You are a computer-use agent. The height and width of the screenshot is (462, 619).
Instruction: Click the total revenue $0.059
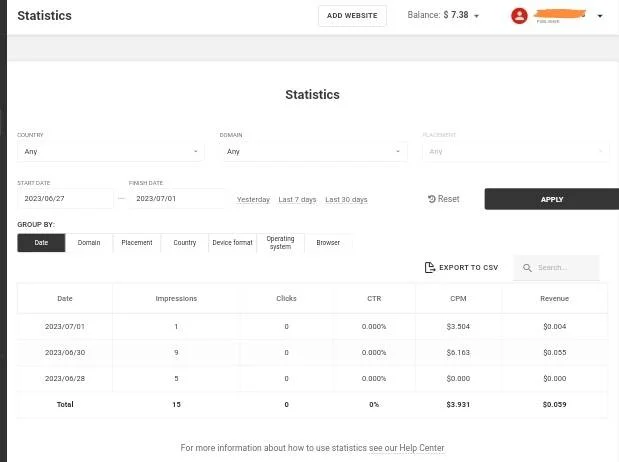[x=555, y=404]
